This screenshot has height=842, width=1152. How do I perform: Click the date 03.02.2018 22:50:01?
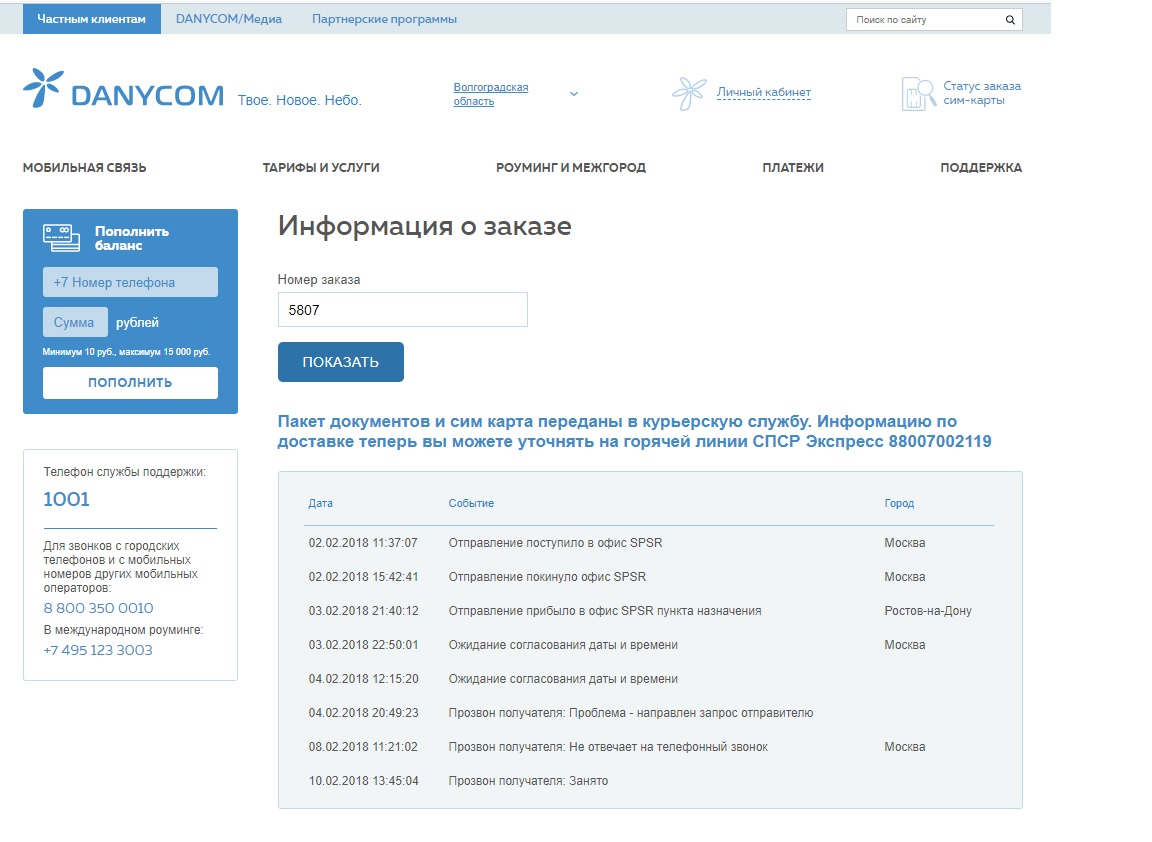click(364, 644)
